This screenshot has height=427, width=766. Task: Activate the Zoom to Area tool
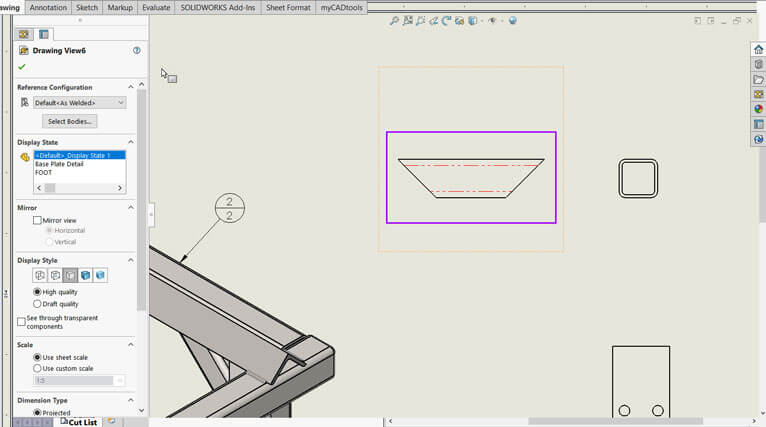[407, 21]
